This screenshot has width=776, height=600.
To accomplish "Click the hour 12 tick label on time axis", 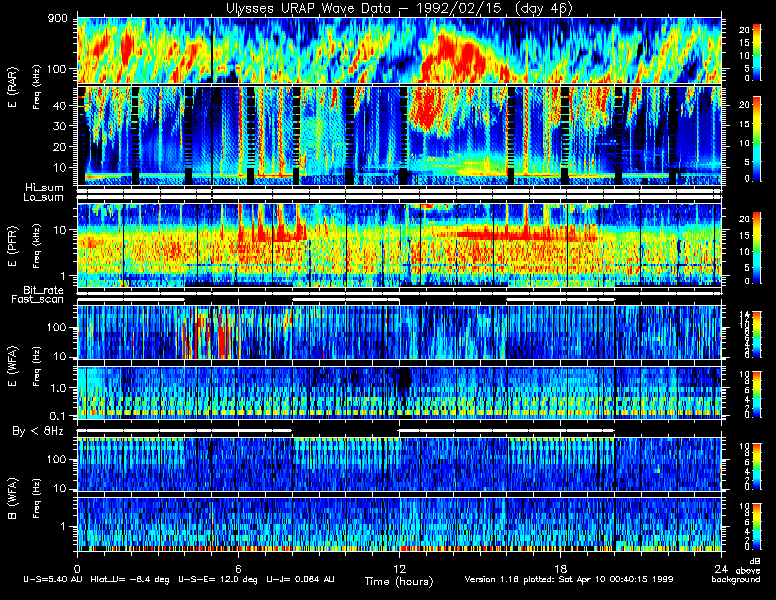I will [x=399, y=569].
